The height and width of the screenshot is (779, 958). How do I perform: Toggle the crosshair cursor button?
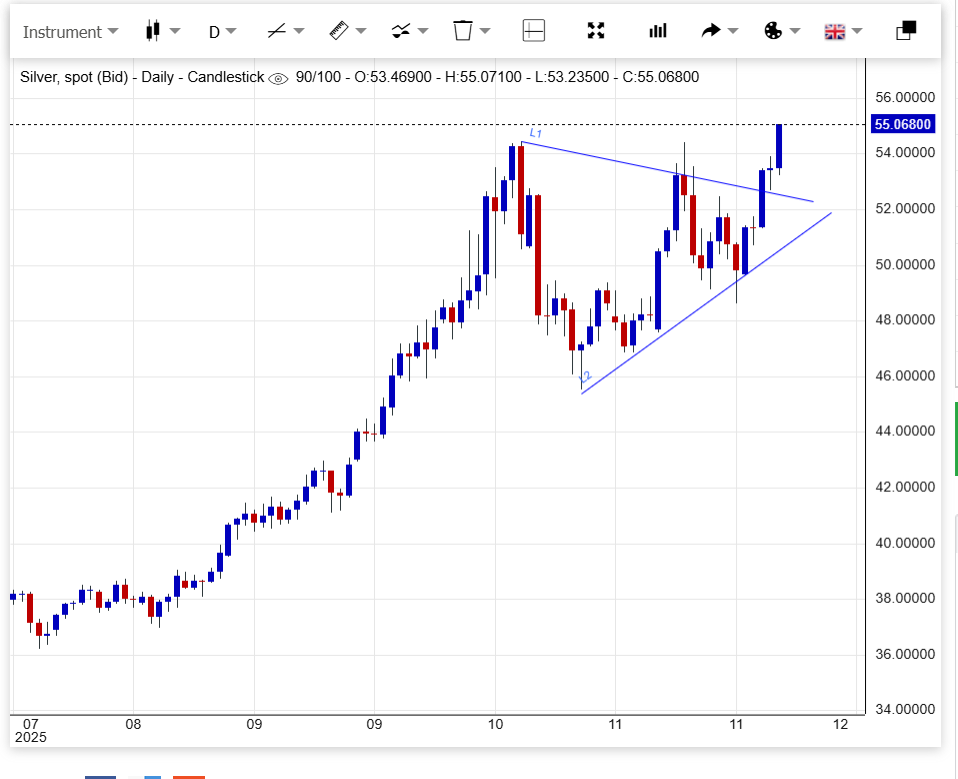pos(534,31)
